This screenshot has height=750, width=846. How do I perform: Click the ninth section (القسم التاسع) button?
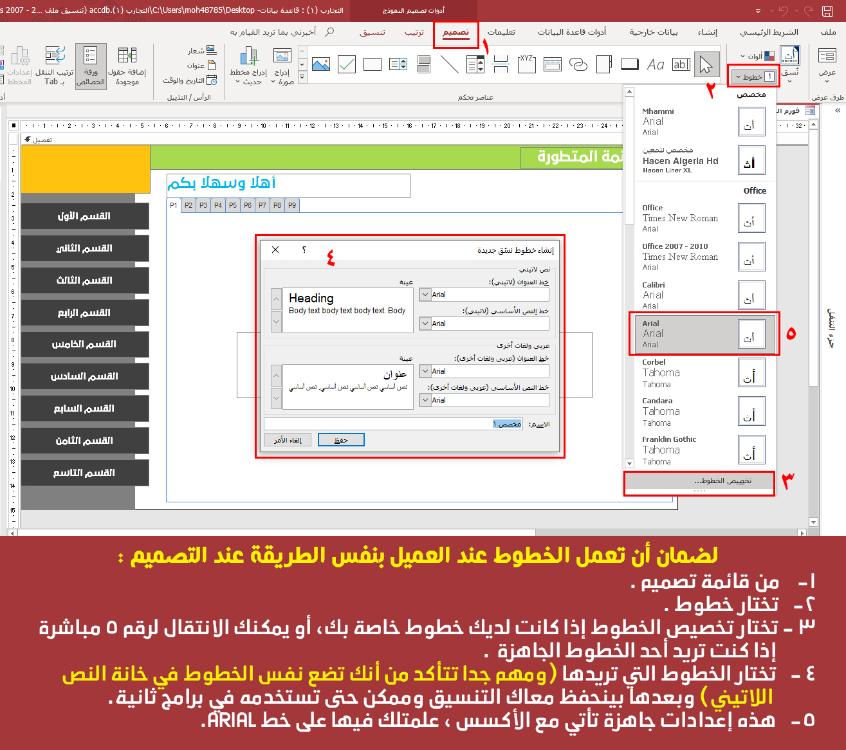tap(85, 473)
